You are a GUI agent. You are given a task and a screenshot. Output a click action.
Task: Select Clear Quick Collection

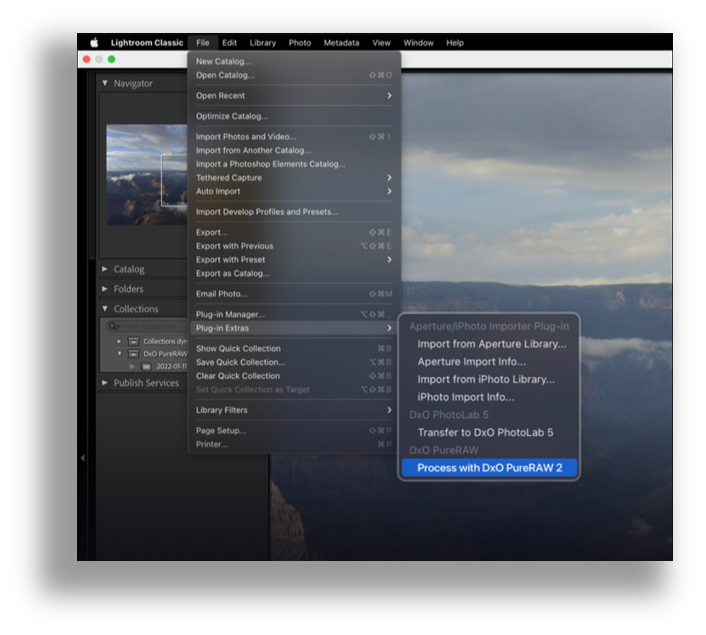pos(294,376)
